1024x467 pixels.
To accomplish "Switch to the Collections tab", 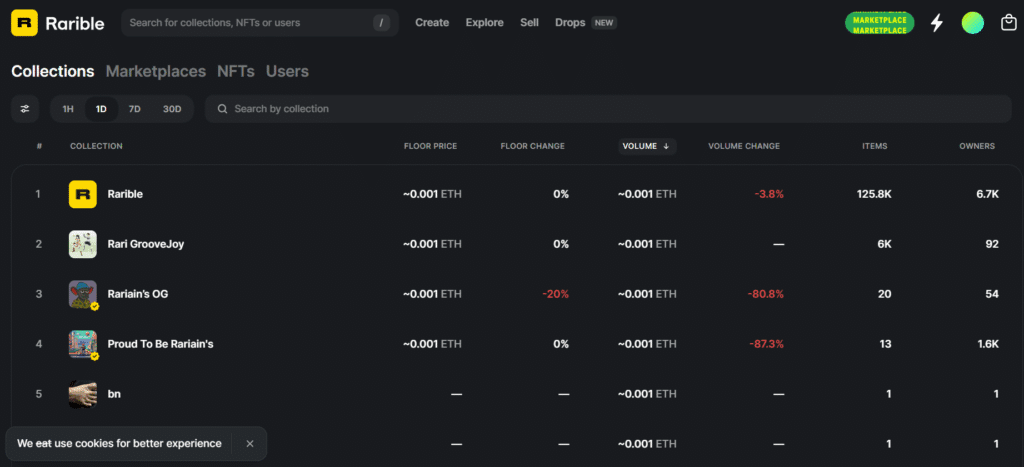I will (x=53, y=71).
